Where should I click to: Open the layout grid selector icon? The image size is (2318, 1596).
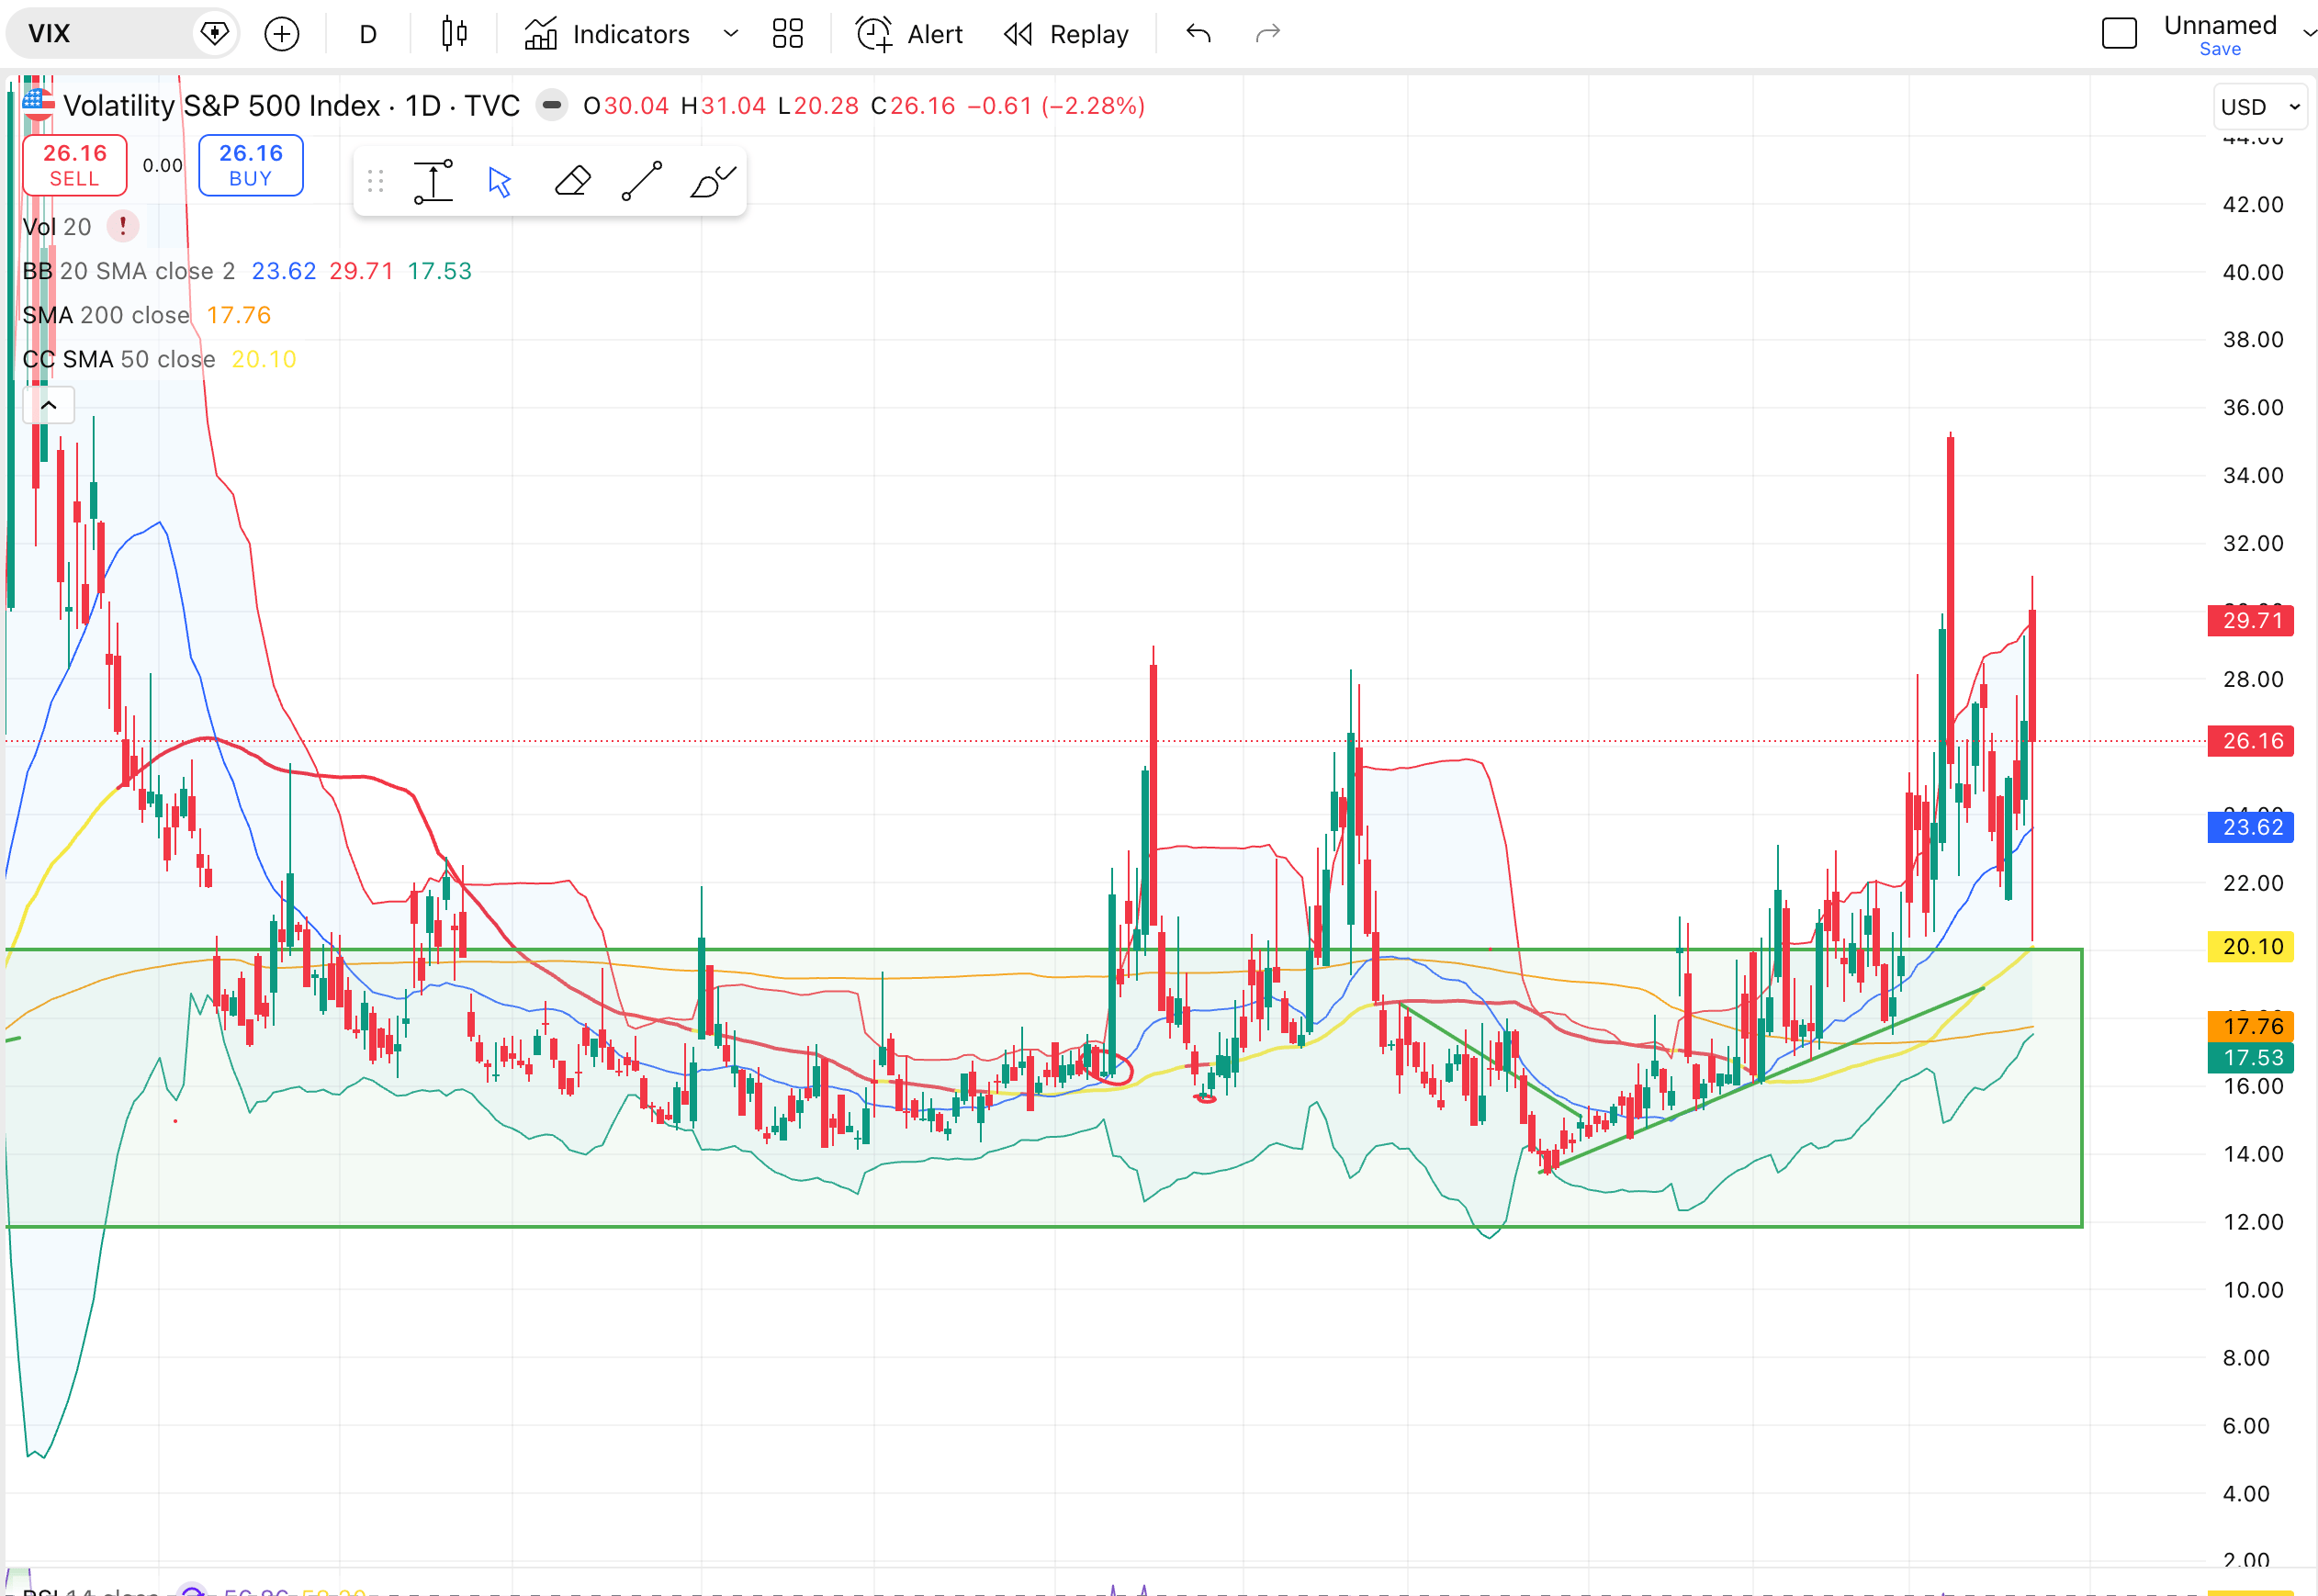(x=788, y=34)
